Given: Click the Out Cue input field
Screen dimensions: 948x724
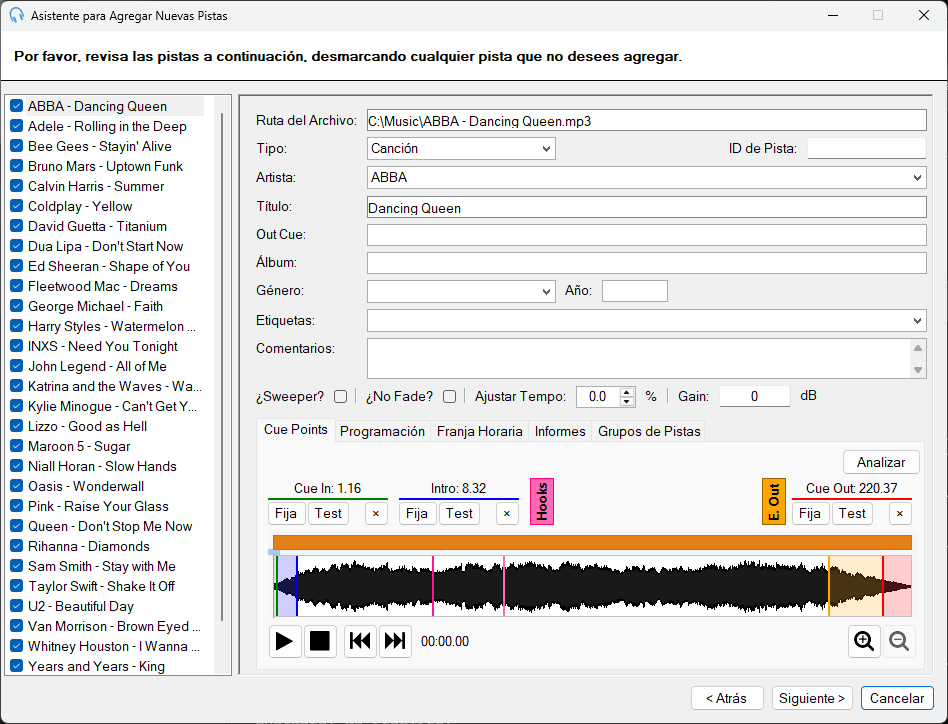Looking at the screenshot, I should tap(646, 234).
